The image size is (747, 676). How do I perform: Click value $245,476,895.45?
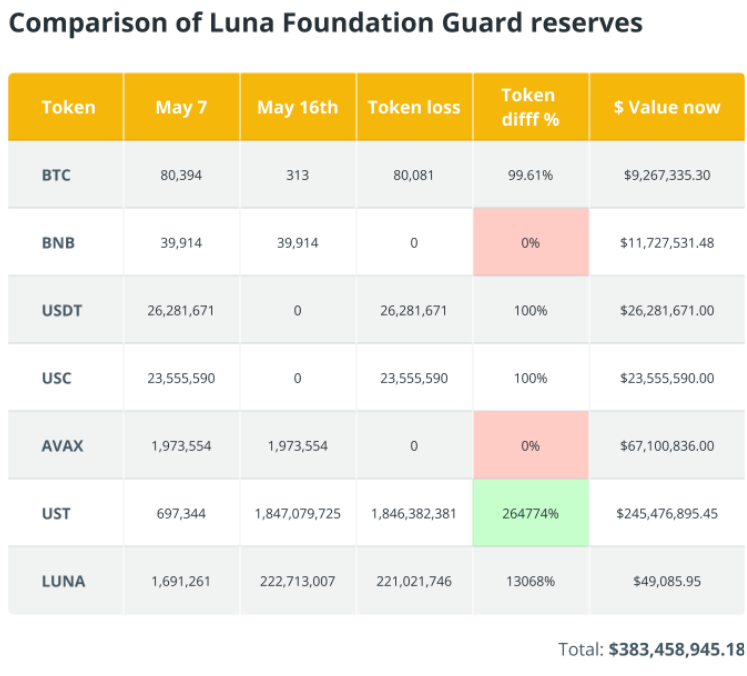pyautogui.click(x=667, y=514)
